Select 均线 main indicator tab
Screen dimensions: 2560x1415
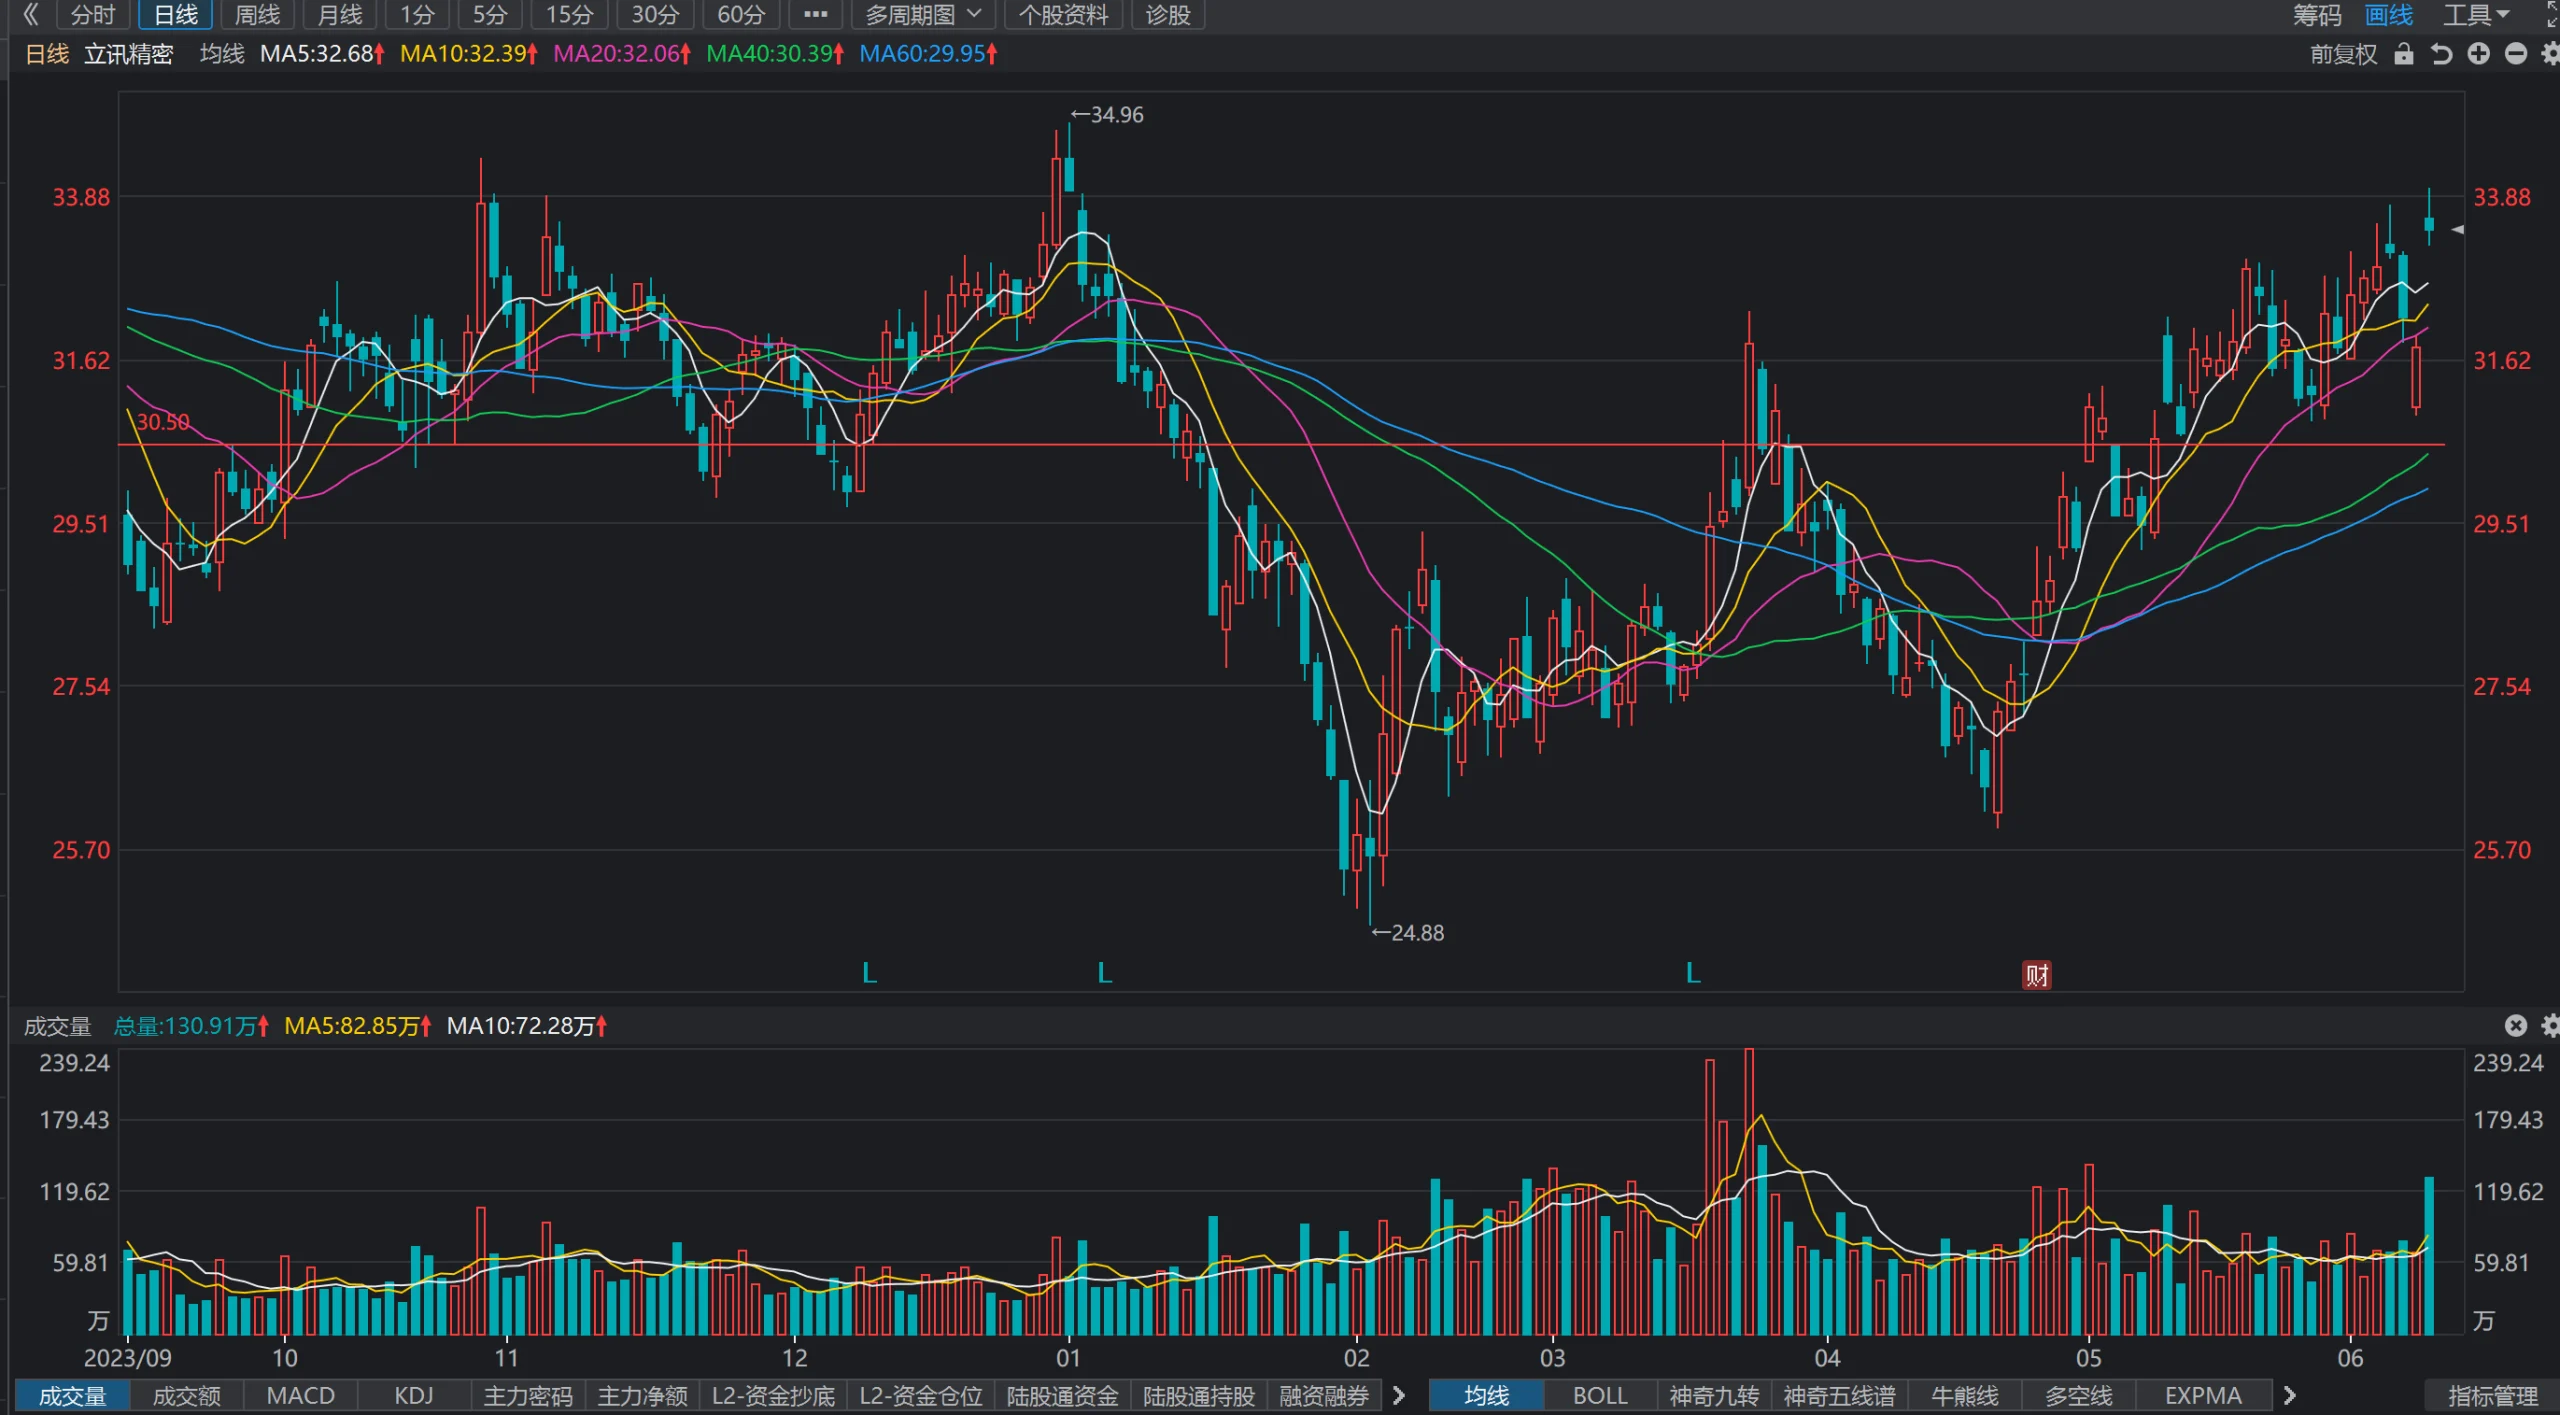[1486, 1395]
